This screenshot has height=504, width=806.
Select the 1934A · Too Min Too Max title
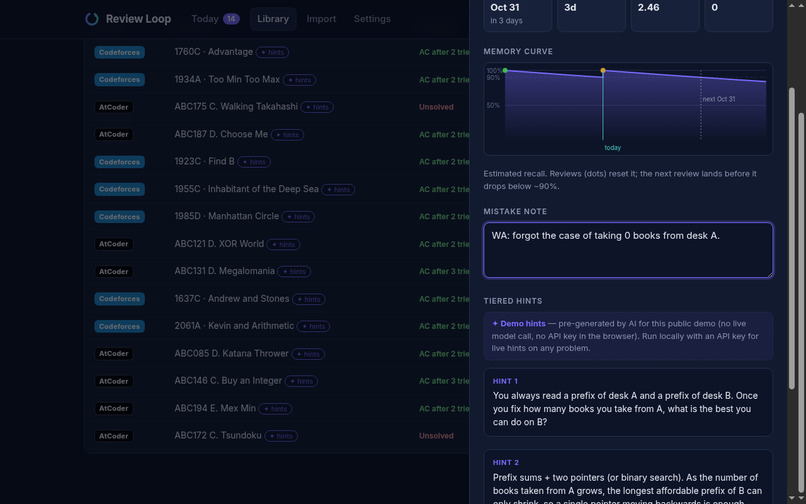[227, 80]
